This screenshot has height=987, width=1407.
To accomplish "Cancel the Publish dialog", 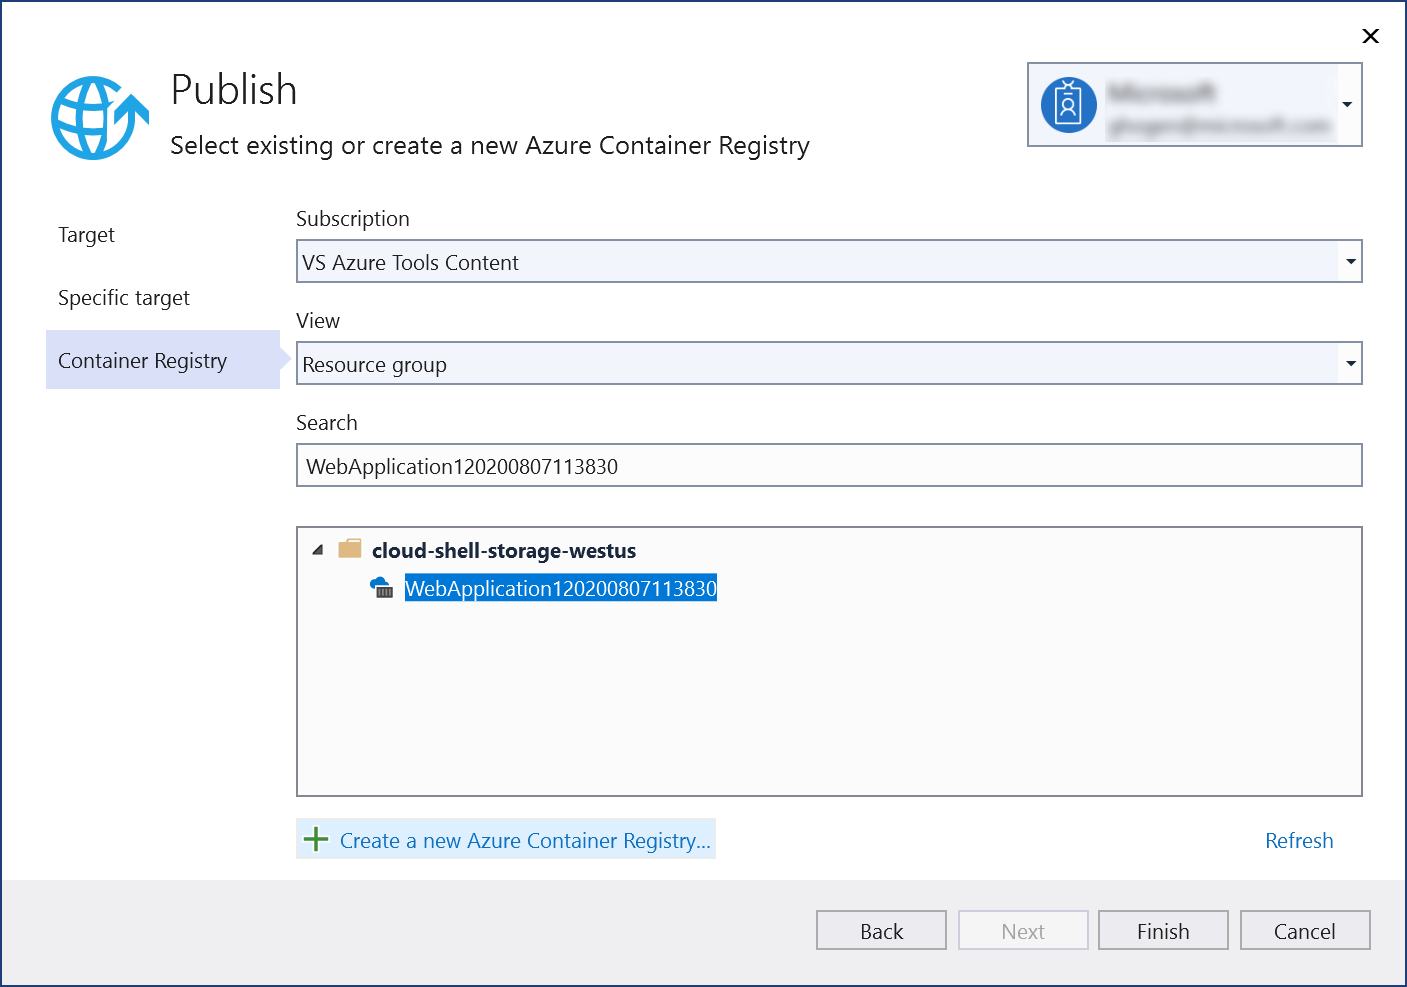I will coord(1304,930).
